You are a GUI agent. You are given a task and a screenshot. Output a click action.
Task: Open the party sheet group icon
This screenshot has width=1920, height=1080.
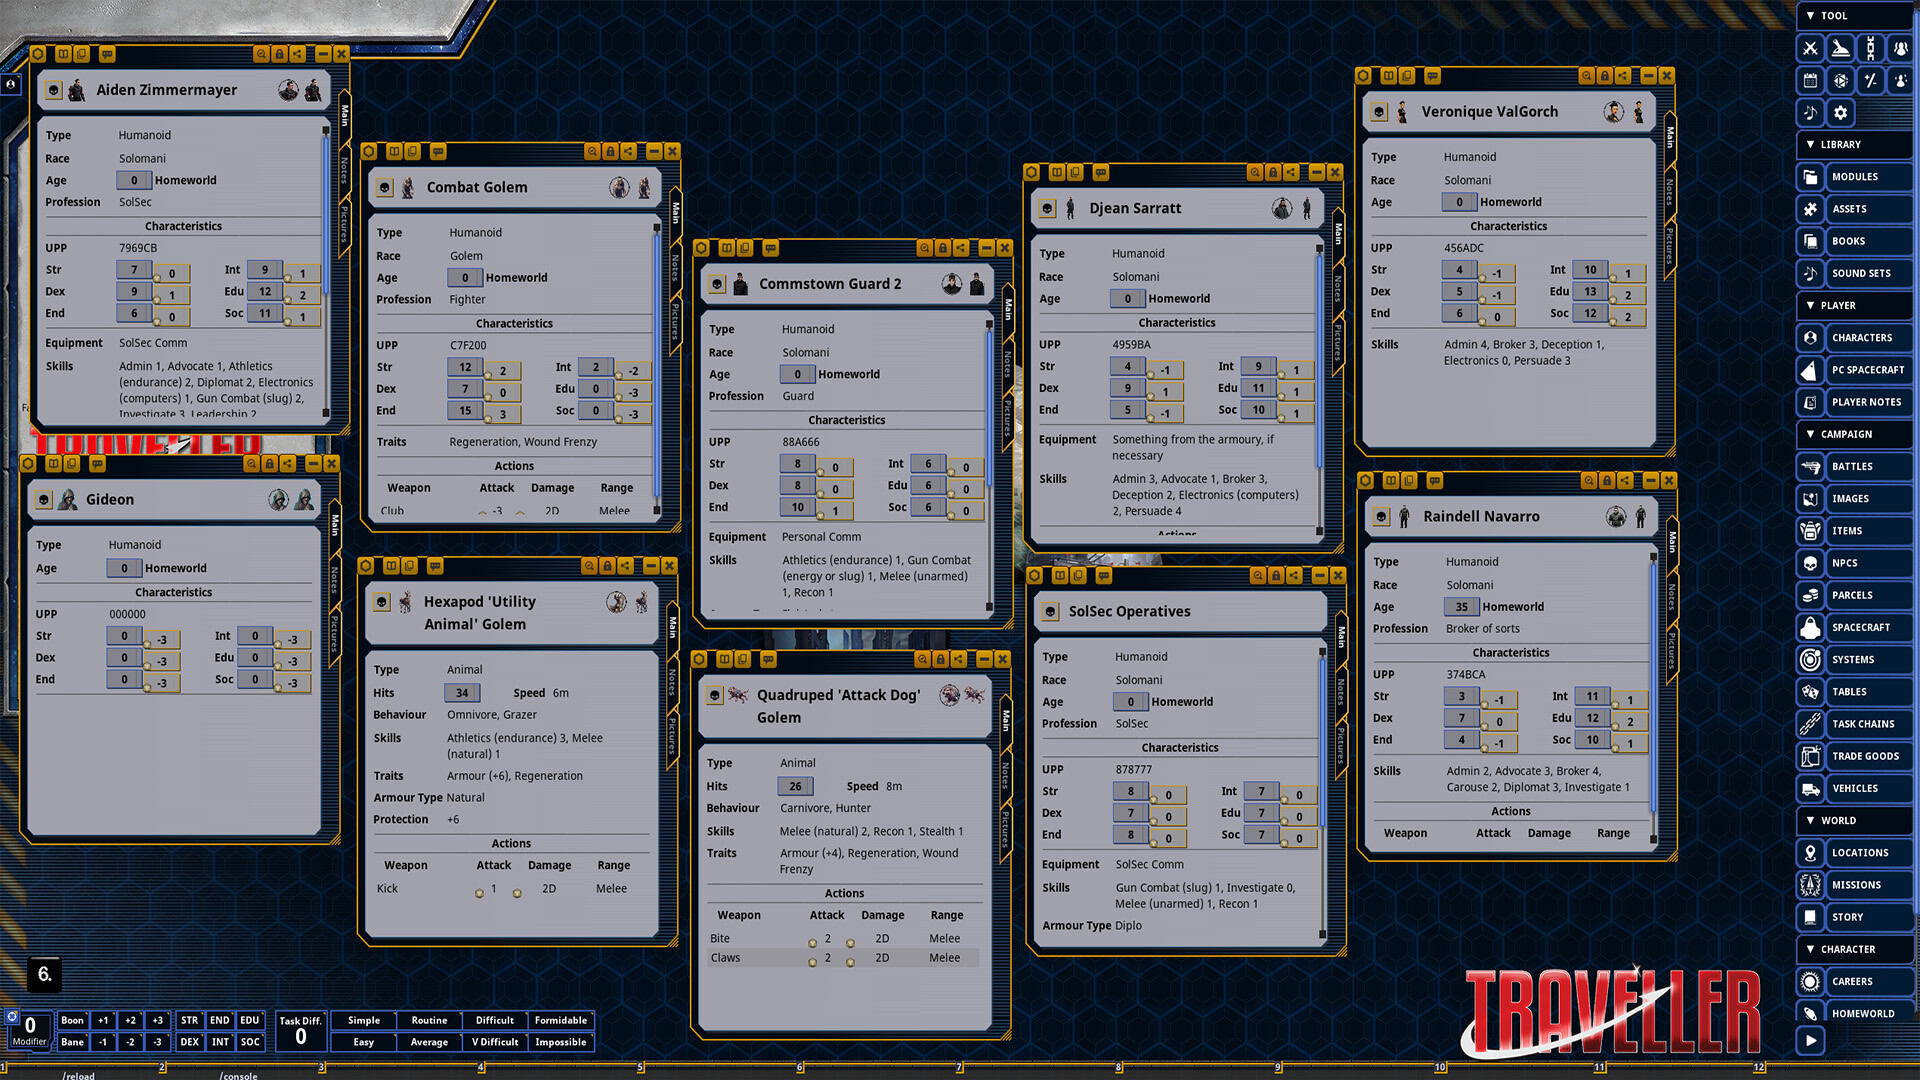coord(1900,48)
